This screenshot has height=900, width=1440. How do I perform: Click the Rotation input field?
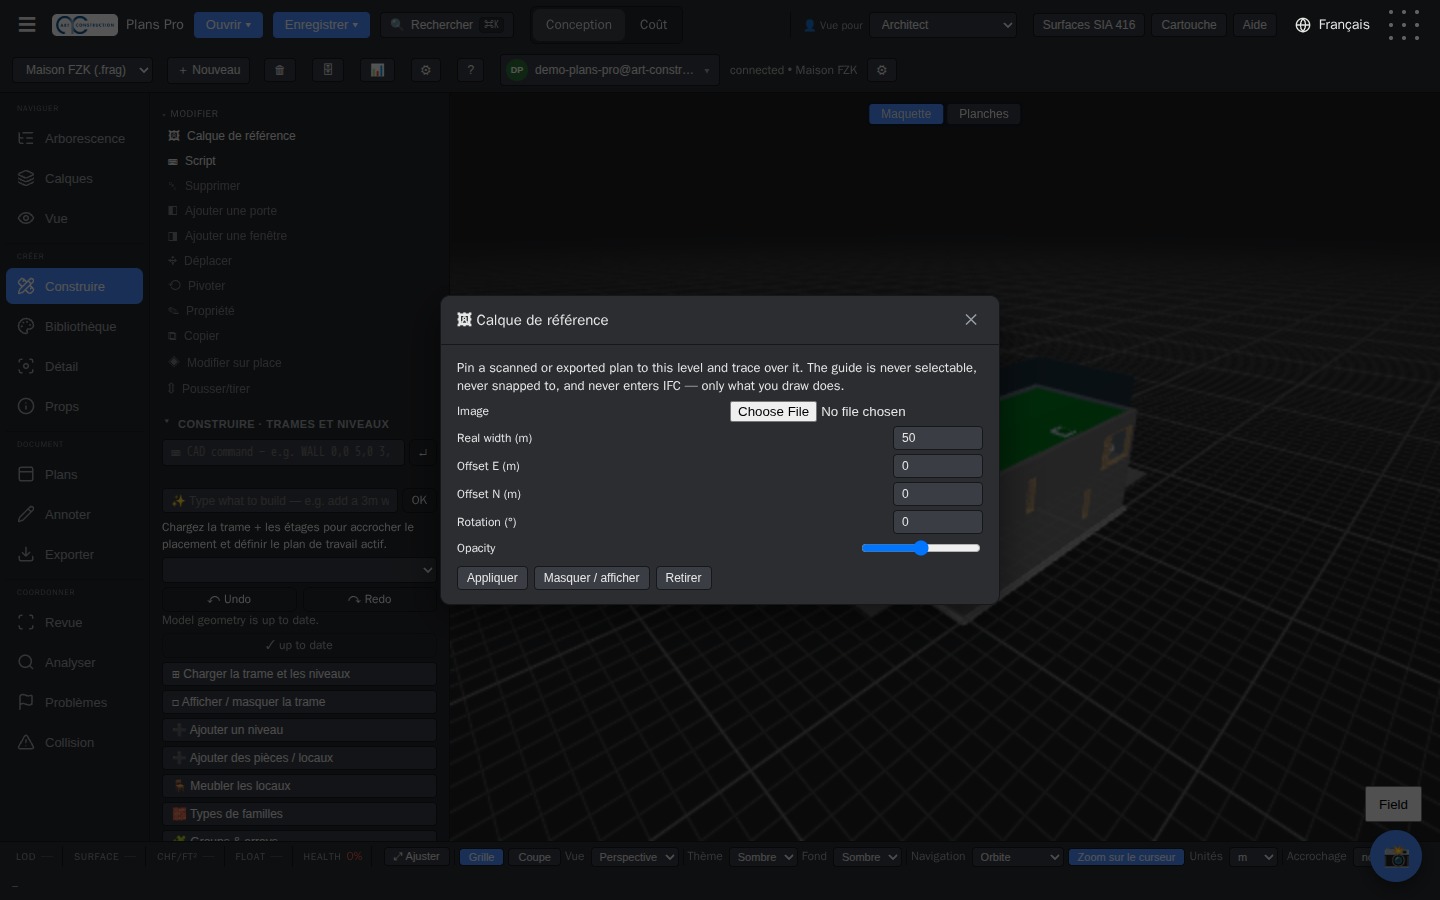click(x=938, y=522)
